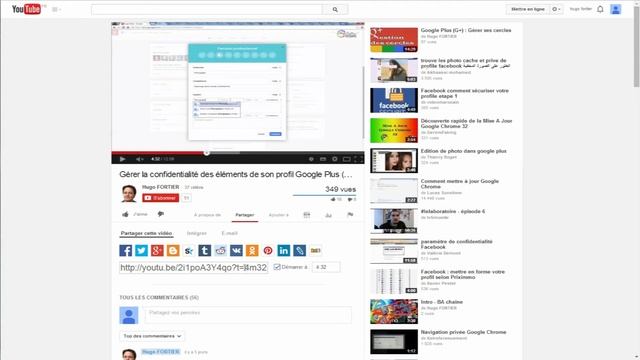
Task: Click the magnifier search button
Action: click(335, 9)
